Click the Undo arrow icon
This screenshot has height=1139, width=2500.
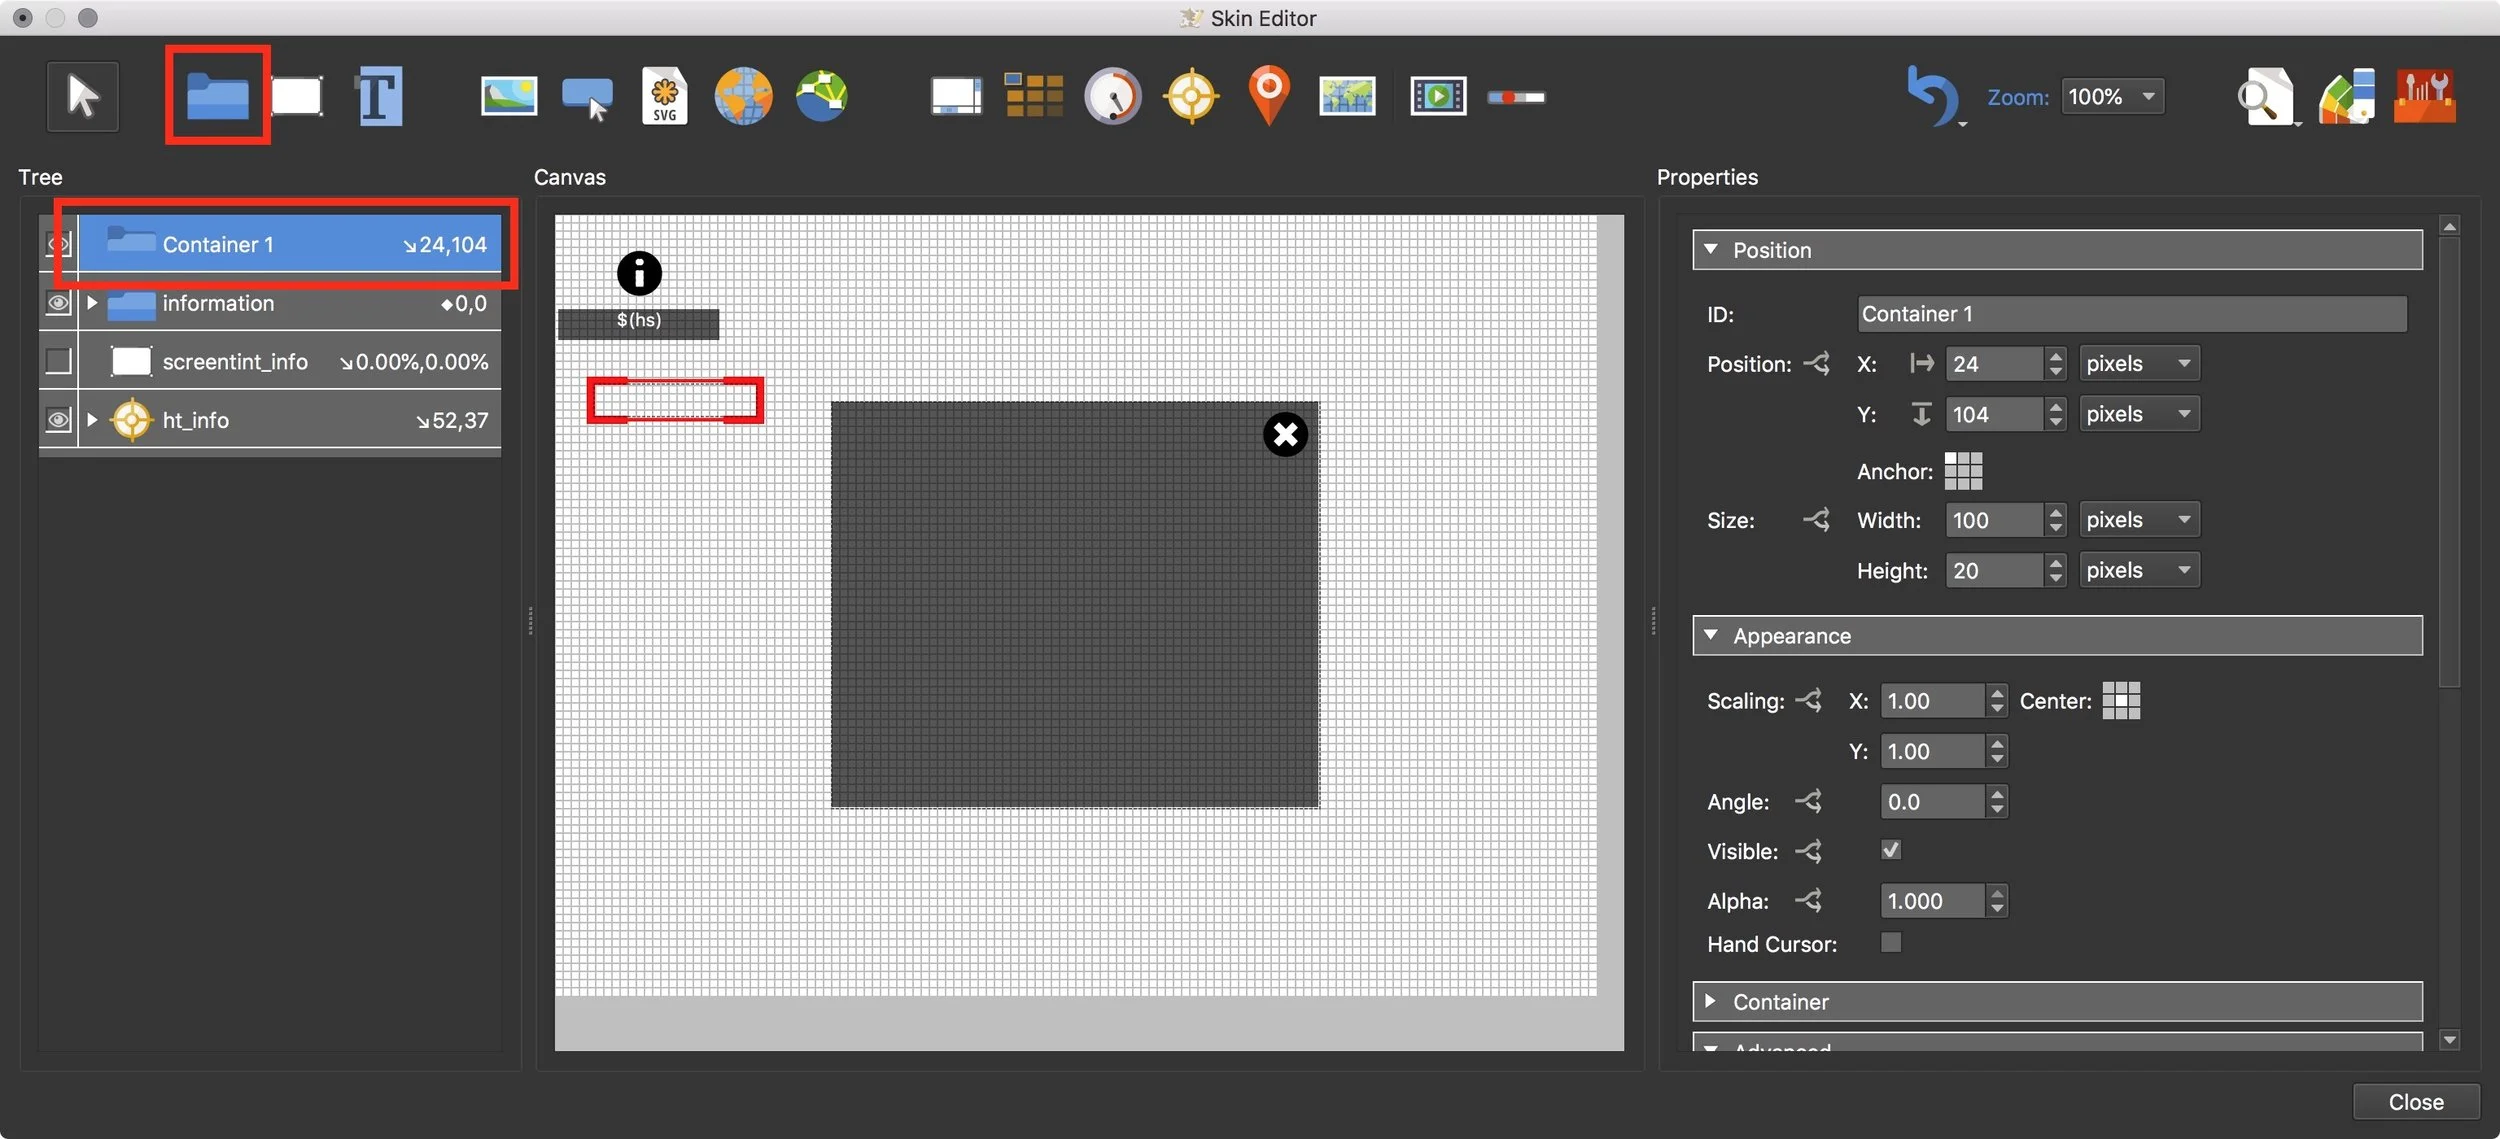tap(1932, 95)
